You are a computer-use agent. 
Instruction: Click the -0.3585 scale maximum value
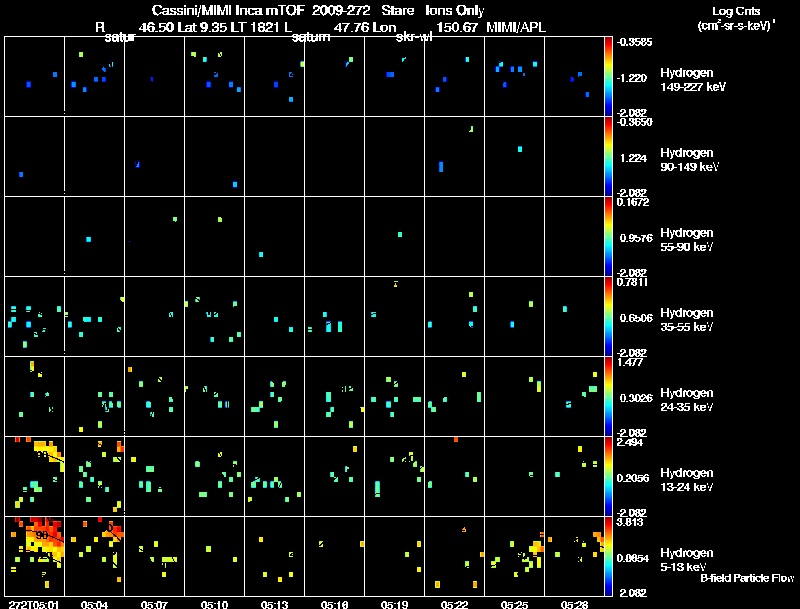(x=634, y=42)
